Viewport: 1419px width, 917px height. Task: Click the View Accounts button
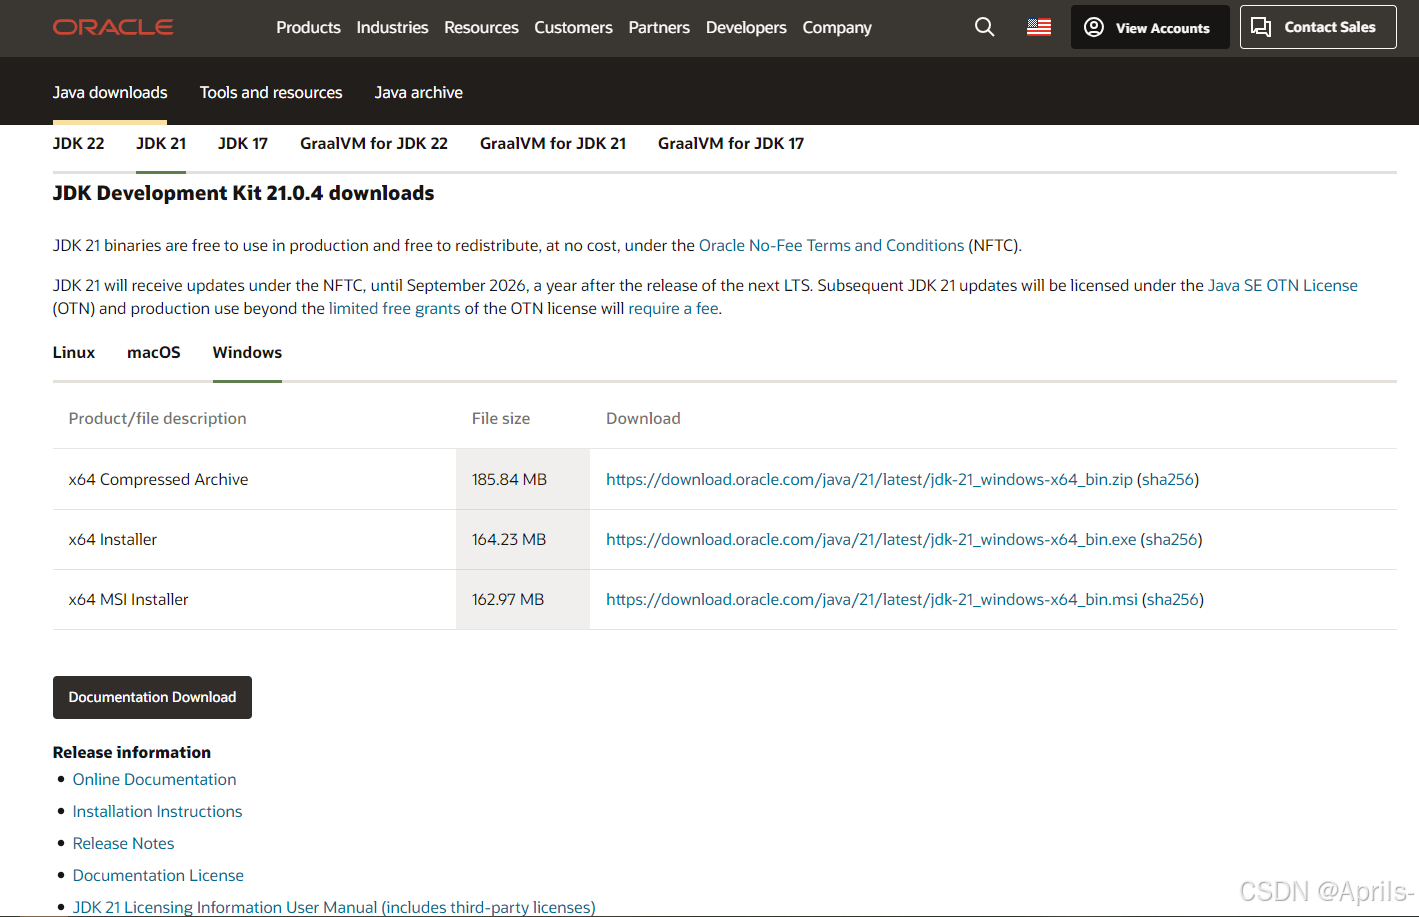[x=1150, y=27]
